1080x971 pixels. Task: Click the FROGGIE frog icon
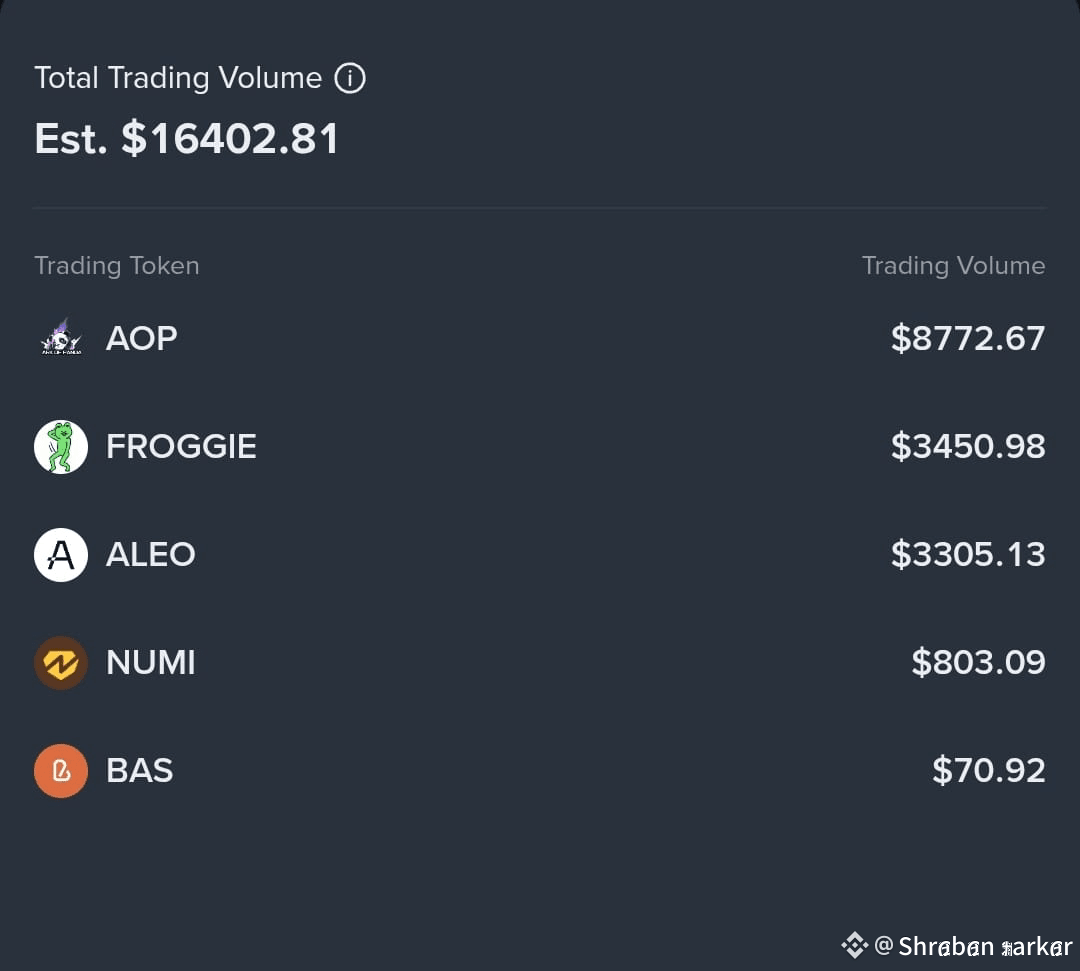(x=61, y=447)
